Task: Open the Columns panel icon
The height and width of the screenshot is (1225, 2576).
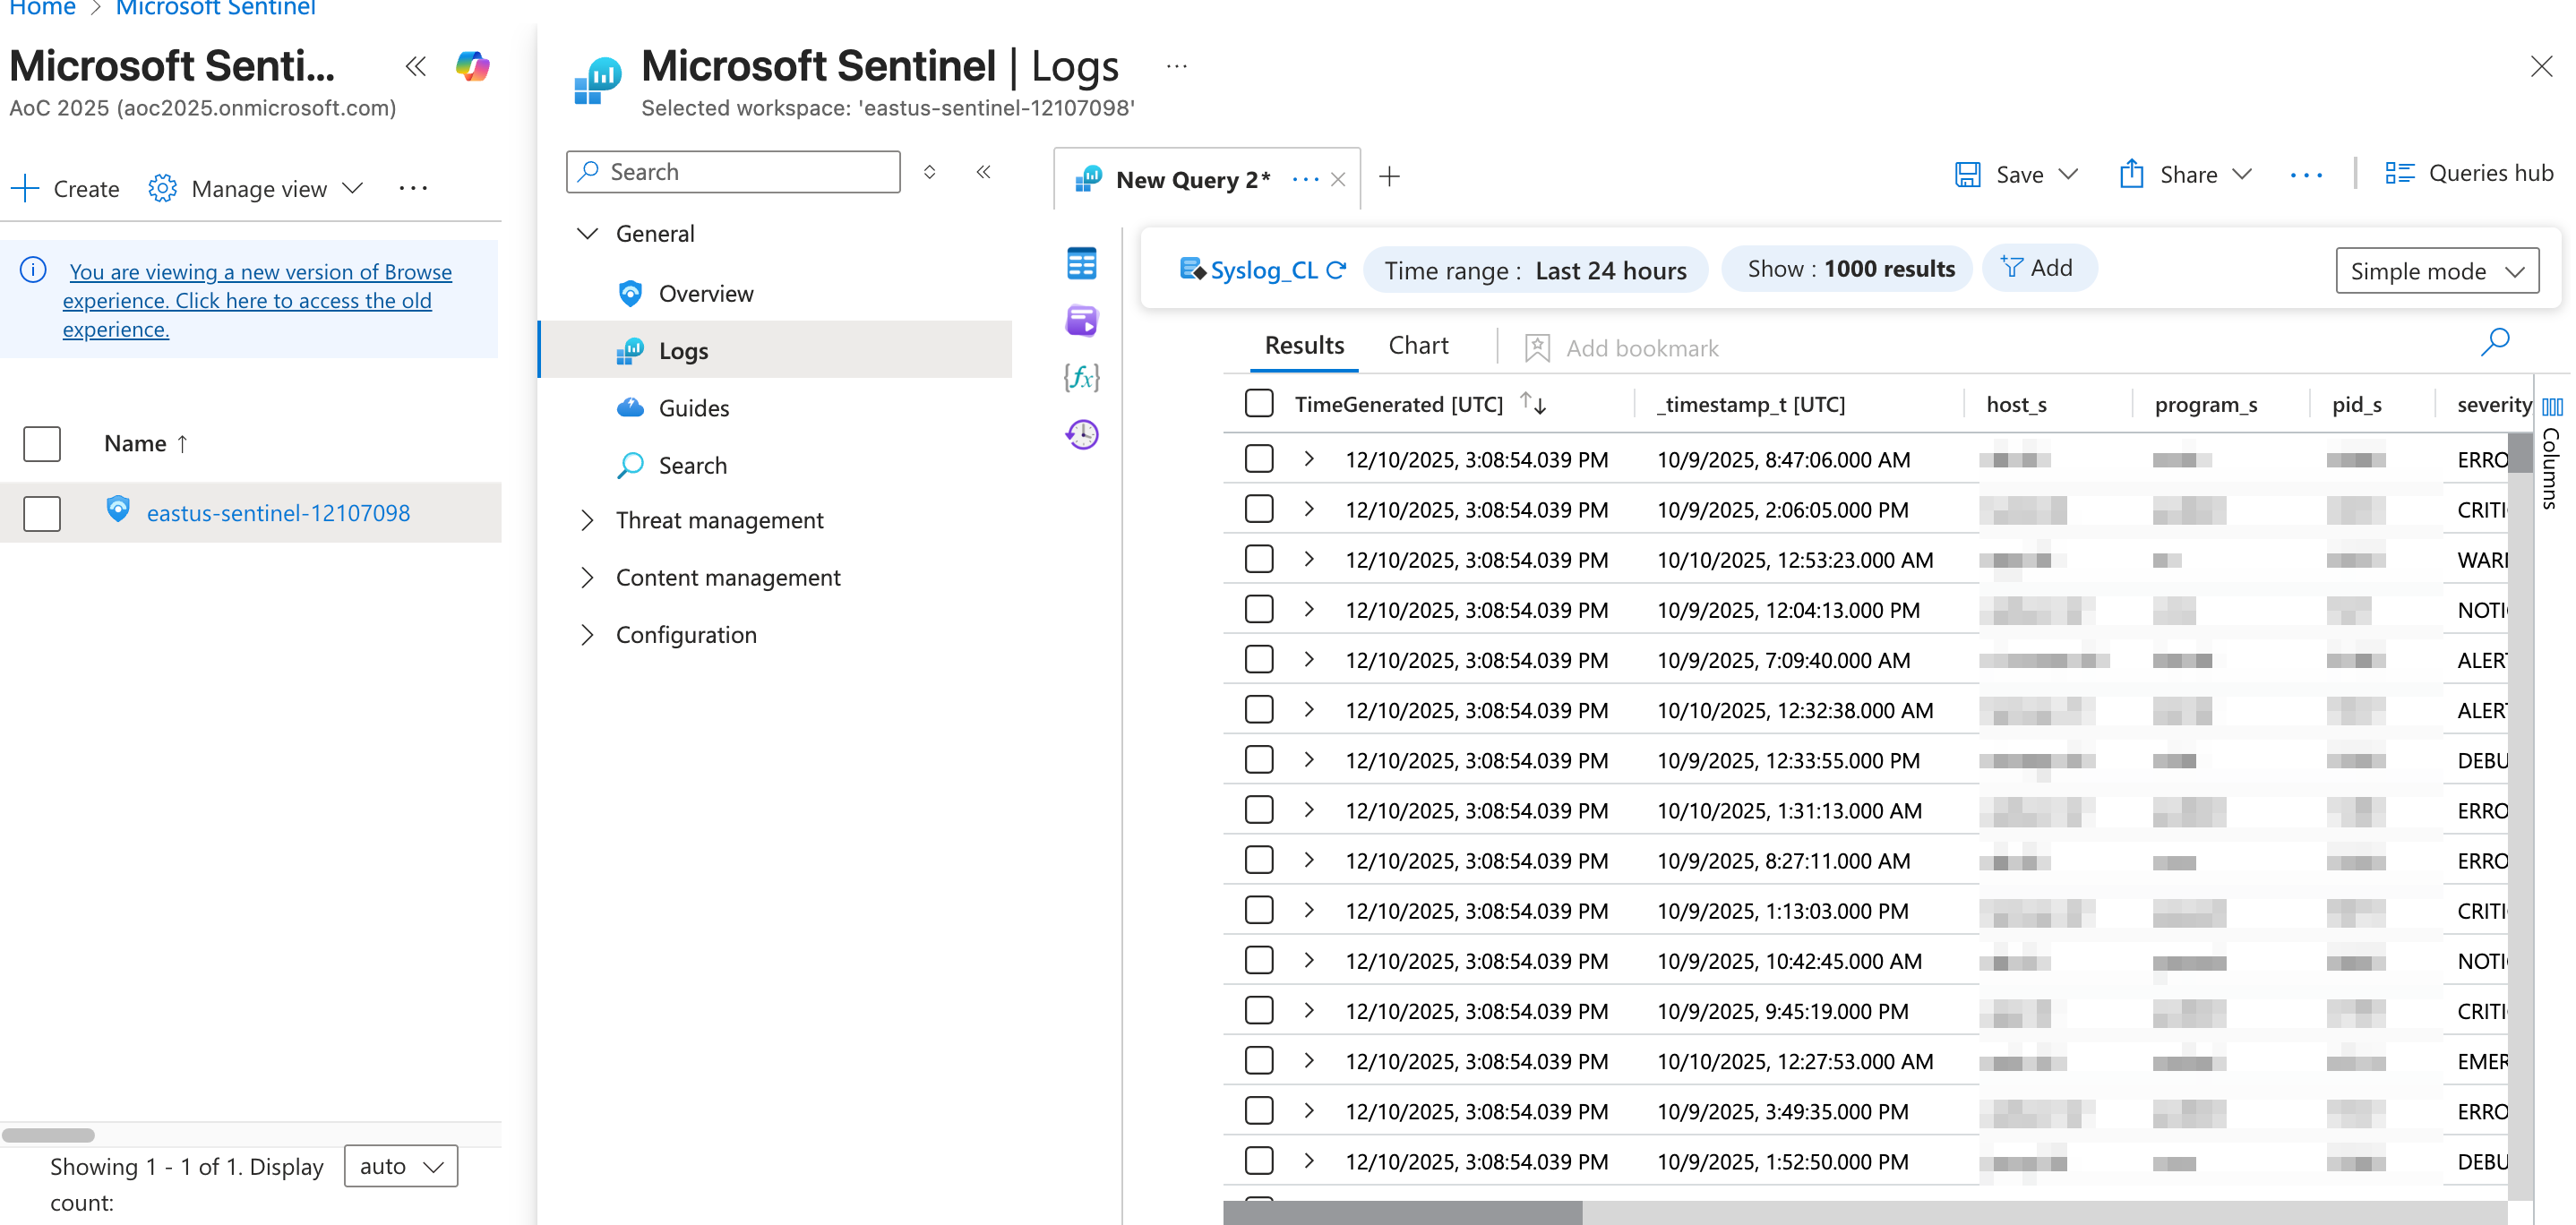Action: coord(2551,407)
